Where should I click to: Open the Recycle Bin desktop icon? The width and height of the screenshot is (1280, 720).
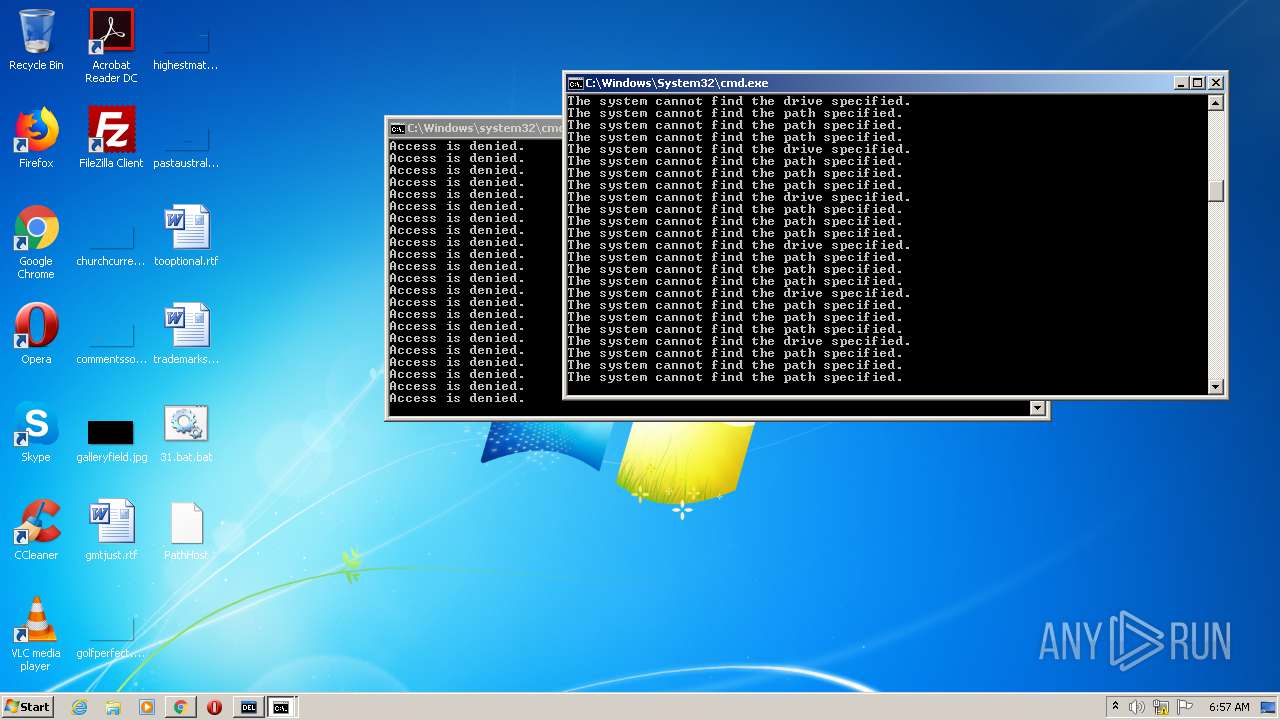(36, 42)
